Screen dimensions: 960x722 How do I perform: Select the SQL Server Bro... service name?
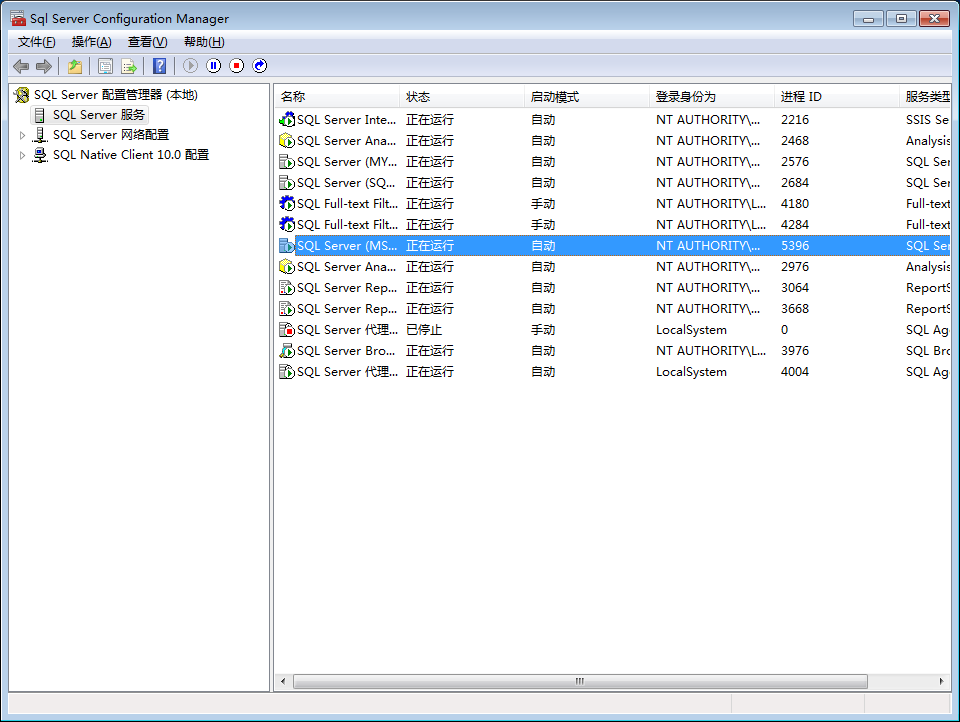click(x=346, y=351)
